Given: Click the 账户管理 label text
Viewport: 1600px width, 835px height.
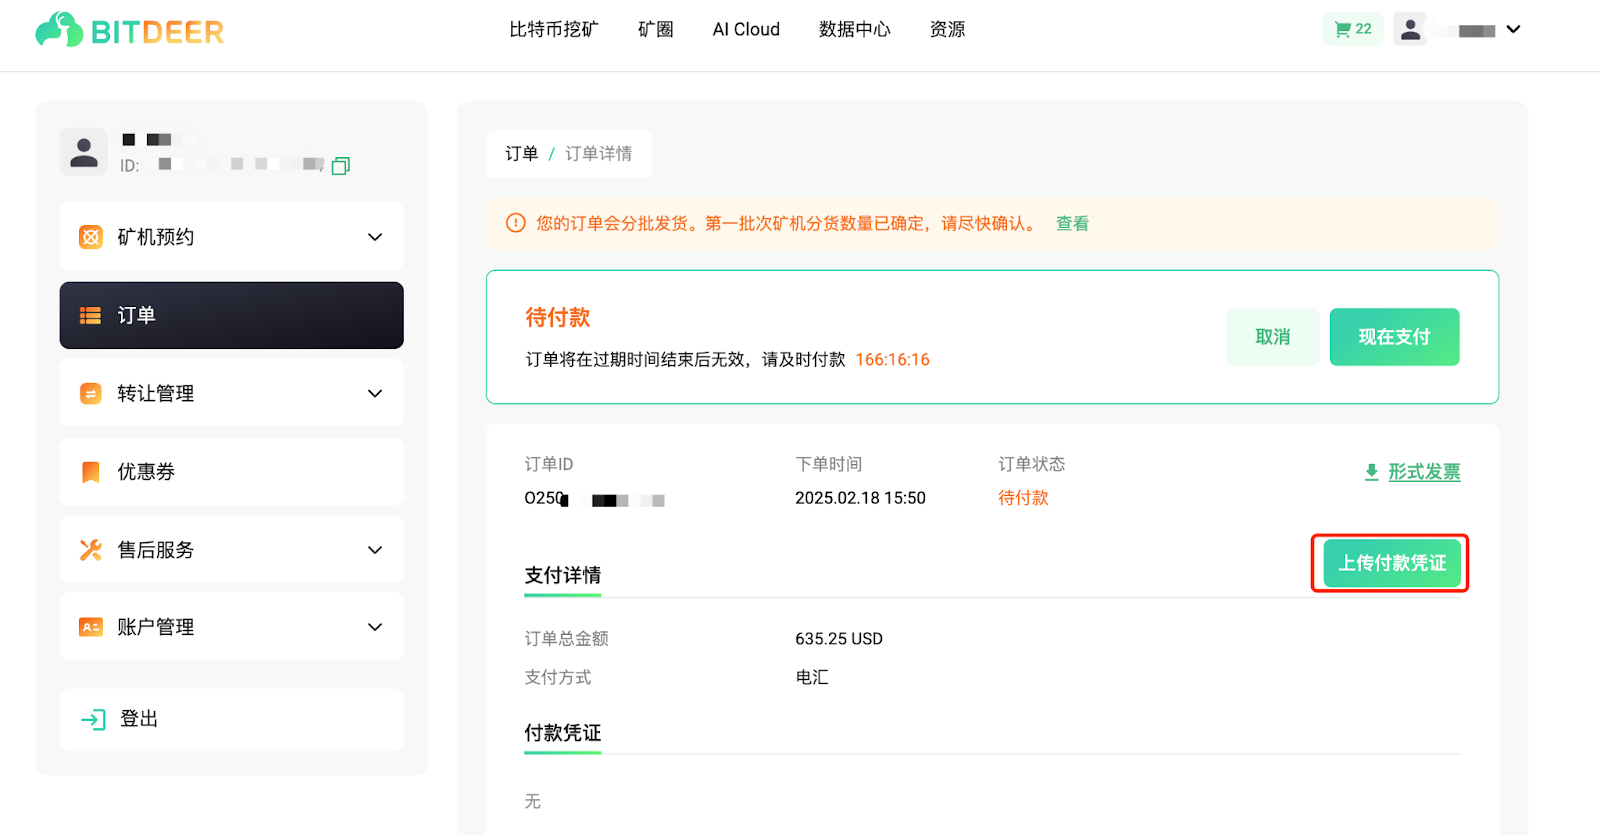Looking at the screenshot, I should [x=156, y=627].
